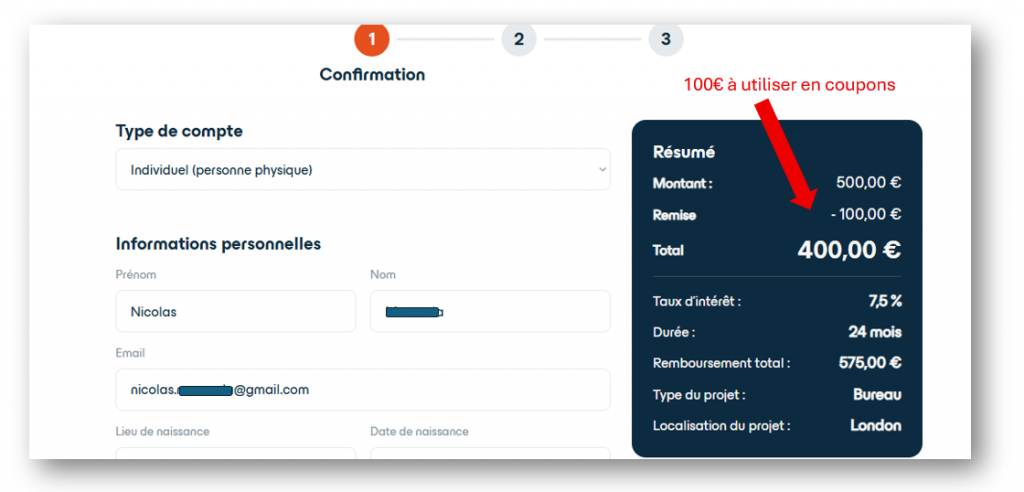Screen dimensions: 1024x492
Task: Click the Confirmation step label
Action: tap(372, 74)
